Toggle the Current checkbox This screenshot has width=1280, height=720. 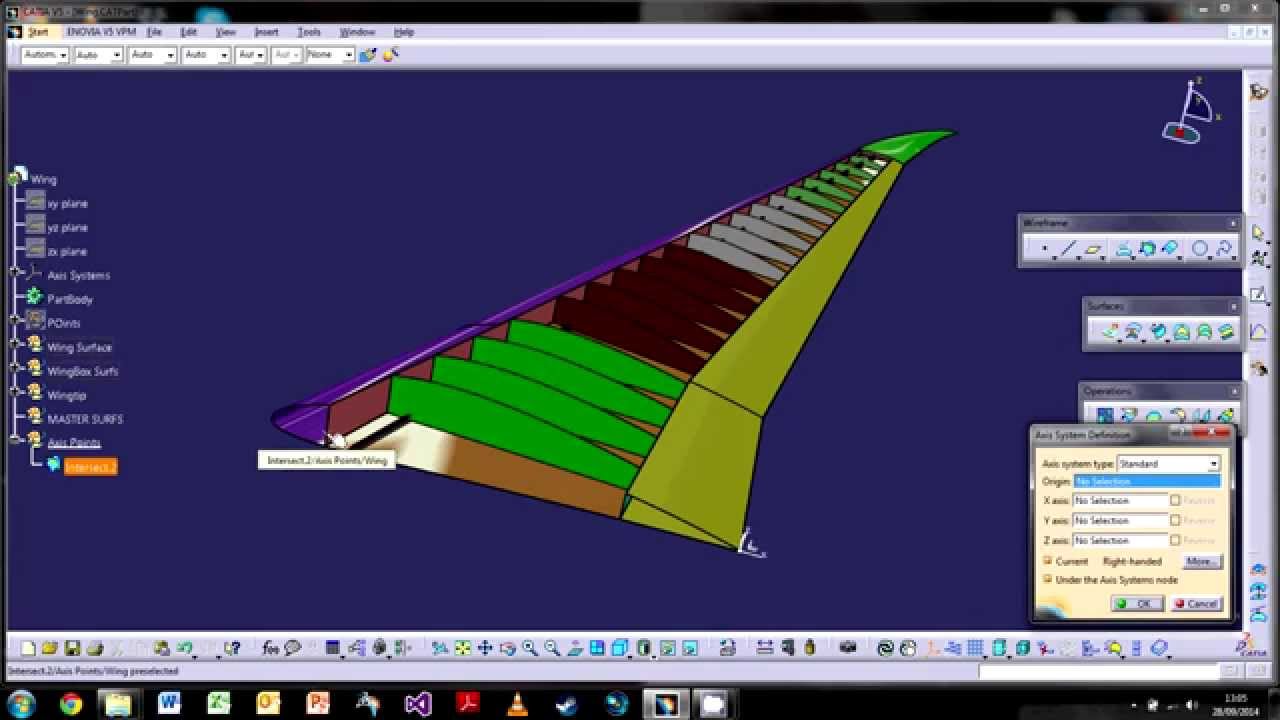coord(1047,561)
